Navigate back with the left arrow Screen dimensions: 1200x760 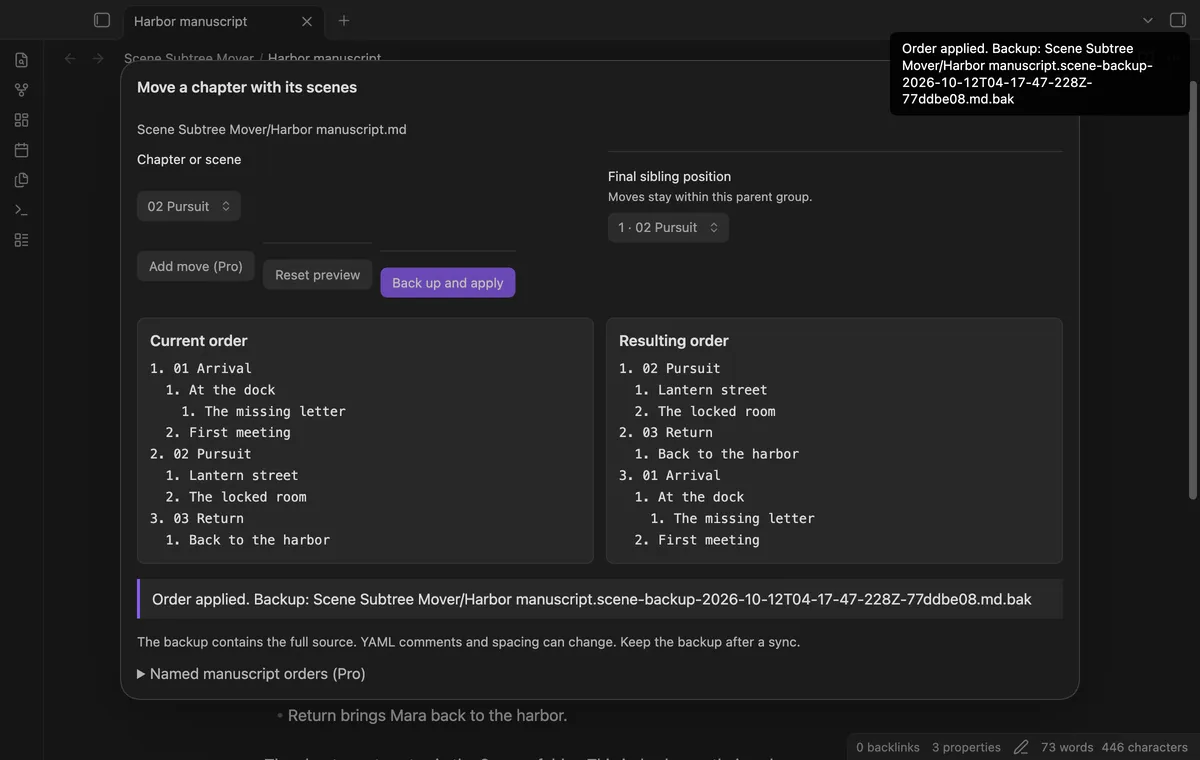(70, 58)
